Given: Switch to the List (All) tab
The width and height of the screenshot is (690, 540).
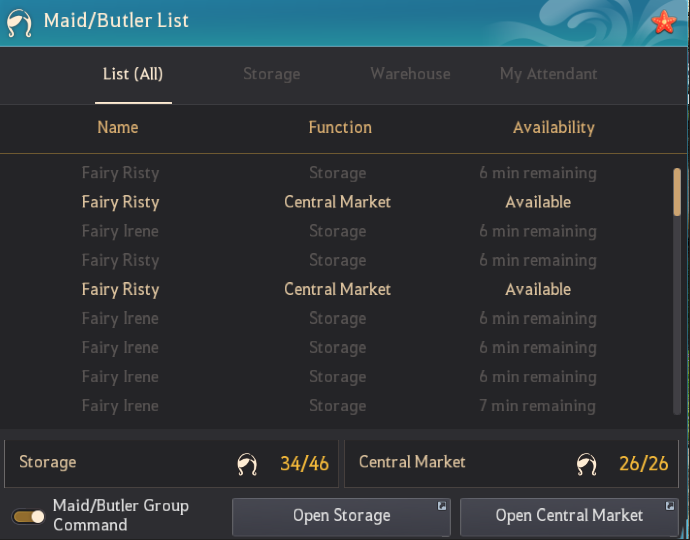Looking at the screenshot, I should click(133, 74).
